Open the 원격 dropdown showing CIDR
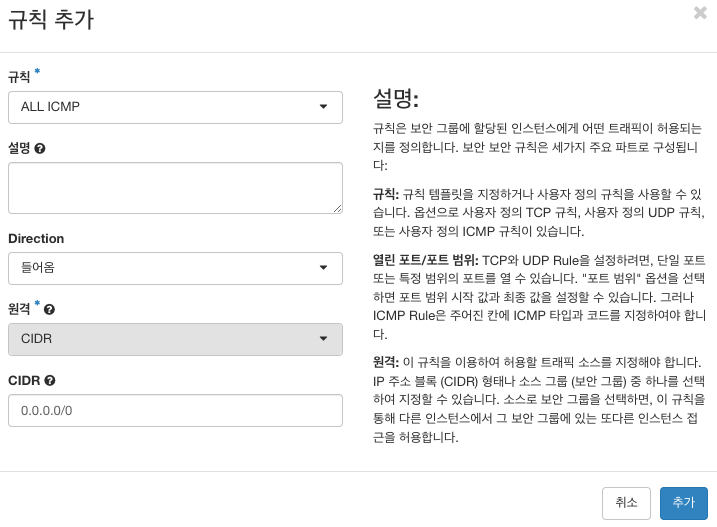 point(175,339)
